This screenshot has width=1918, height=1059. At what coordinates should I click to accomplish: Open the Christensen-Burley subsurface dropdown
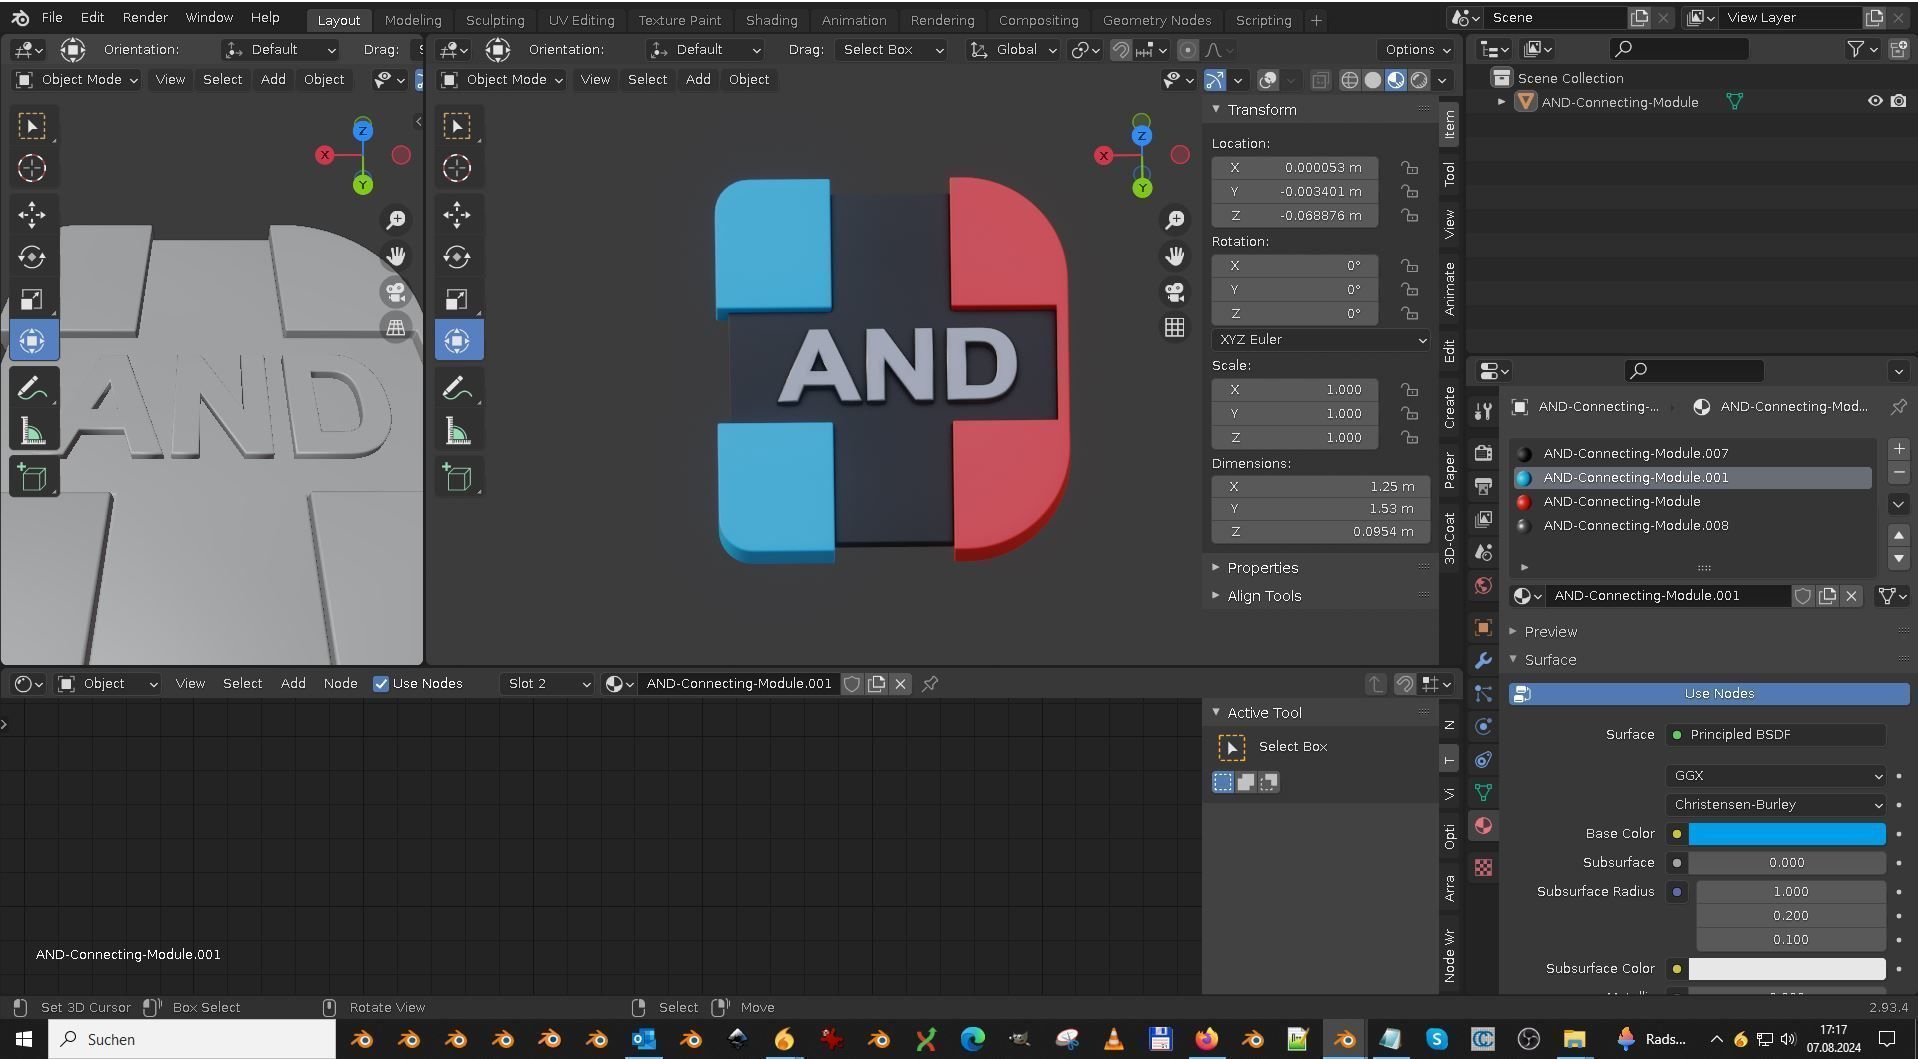pyautogui.click(x=1776, y=805)
